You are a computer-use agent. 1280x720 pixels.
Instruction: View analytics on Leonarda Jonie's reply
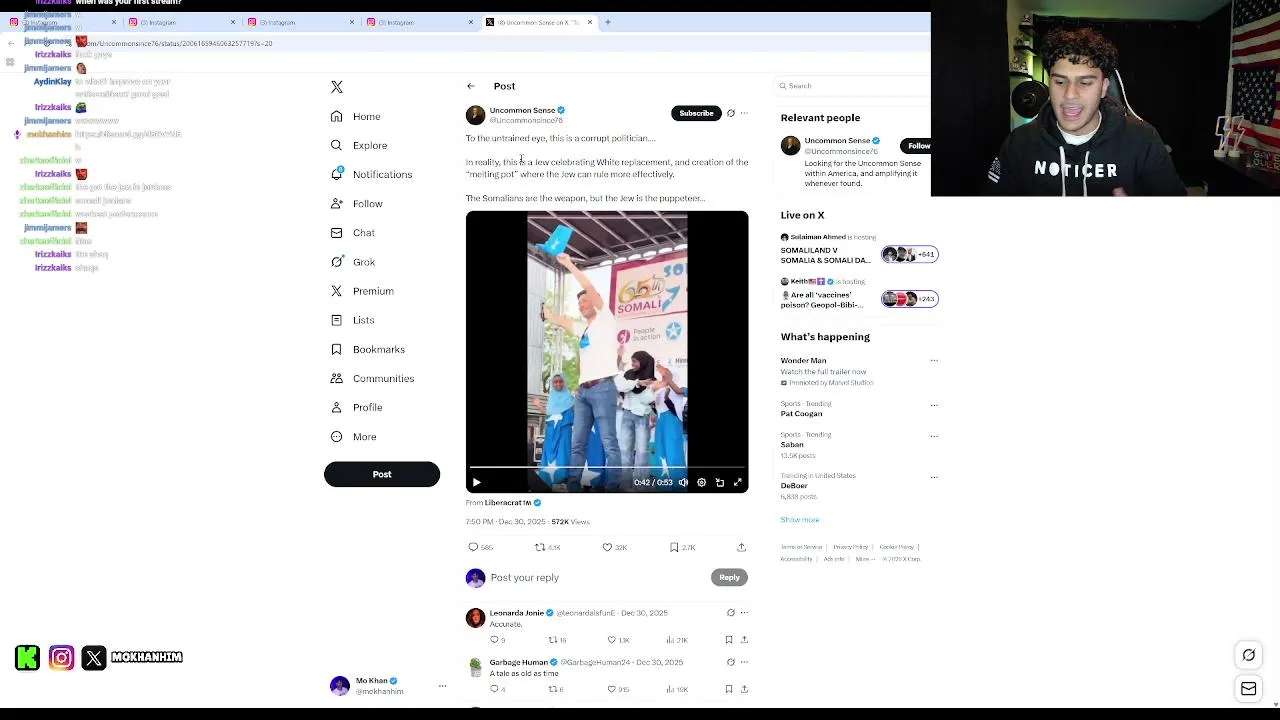[670, 640]
